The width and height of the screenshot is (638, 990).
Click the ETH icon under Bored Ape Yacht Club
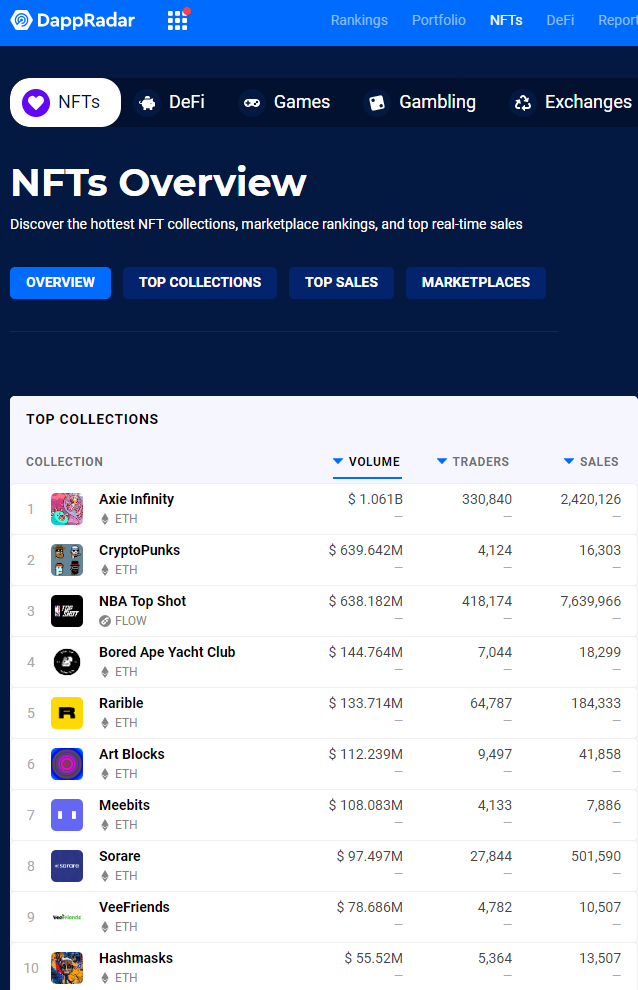(x=105, y=672)
